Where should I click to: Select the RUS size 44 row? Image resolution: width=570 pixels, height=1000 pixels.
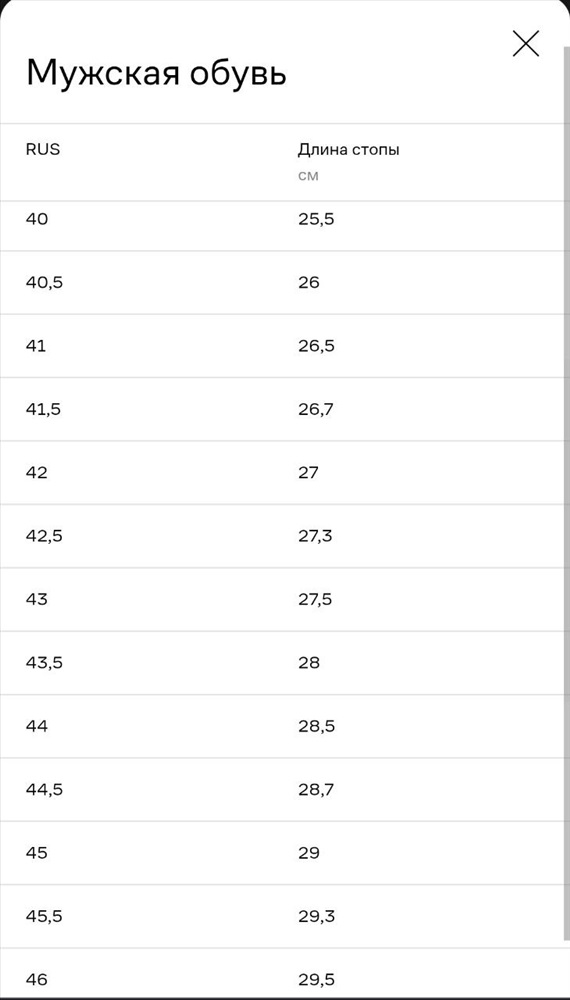[282, 726]
